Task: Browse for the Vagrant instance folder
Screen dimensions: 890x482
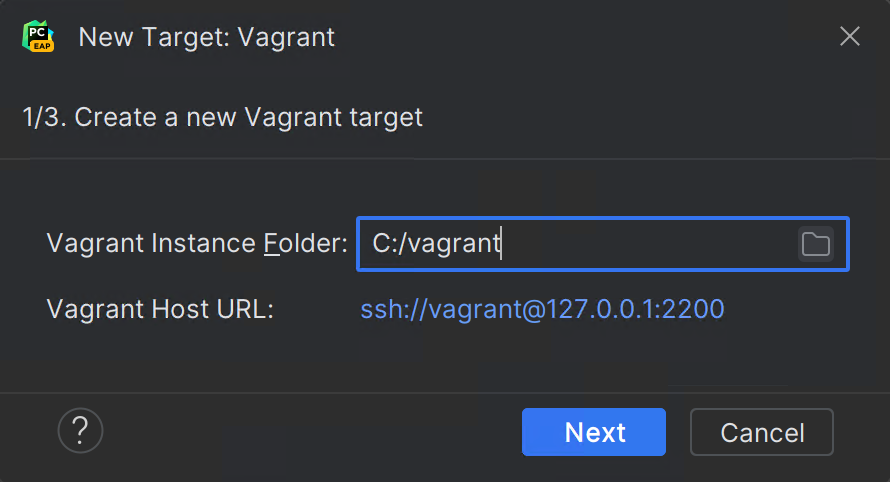Action: pos(816,244)
